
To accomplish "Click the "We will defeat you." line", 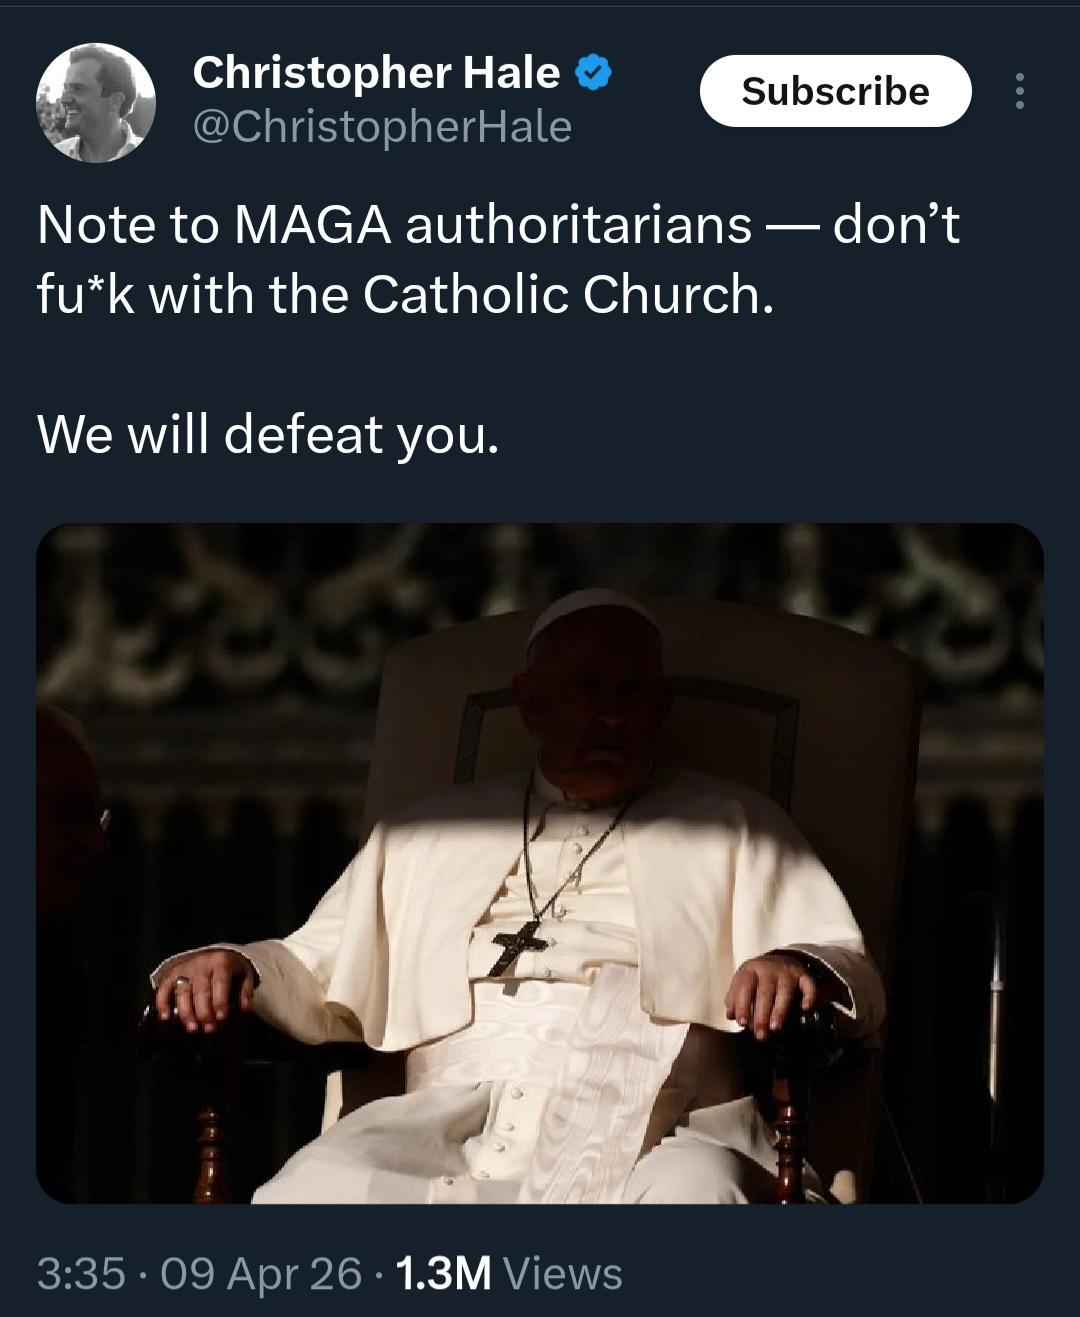I will click(x=267, y=434).
